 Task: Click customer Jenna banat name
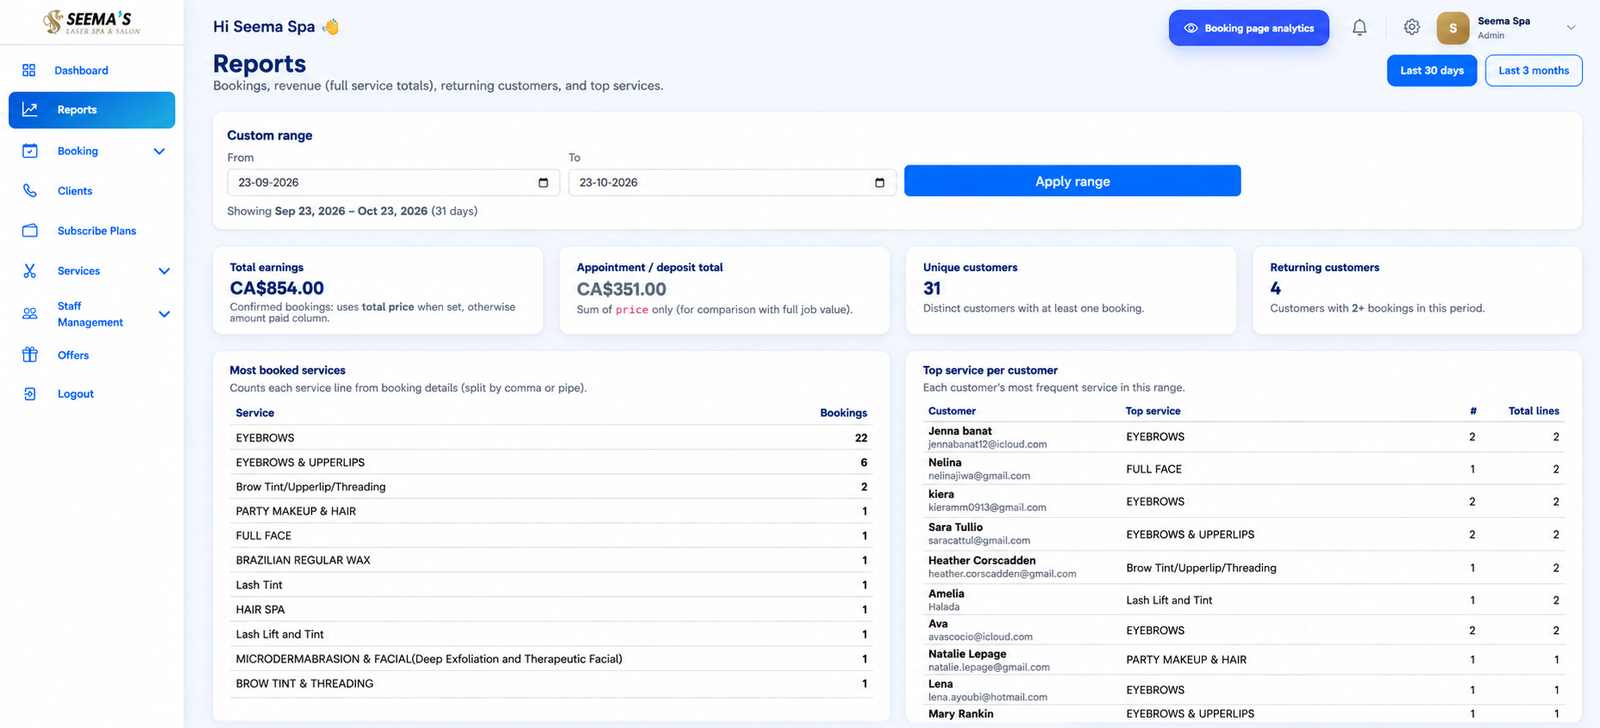click(960, 431)
